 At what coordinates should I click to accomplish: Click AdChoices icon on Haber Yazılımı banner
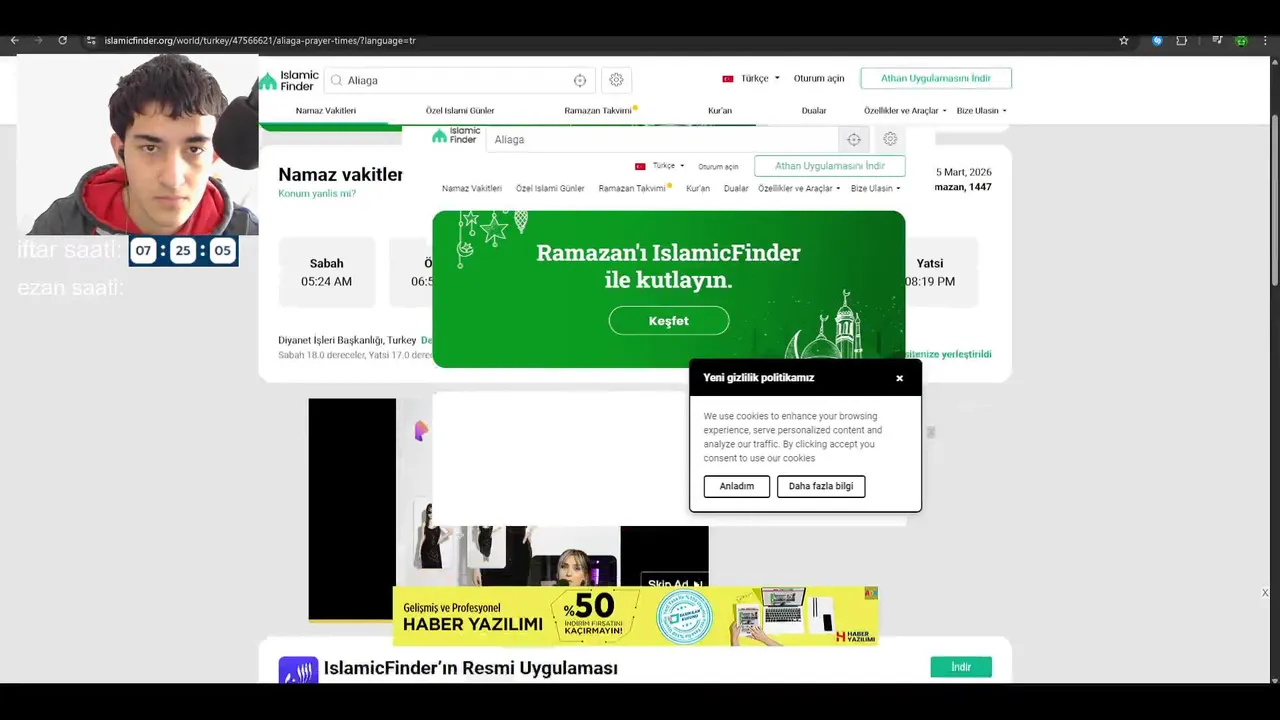[871, 592]
